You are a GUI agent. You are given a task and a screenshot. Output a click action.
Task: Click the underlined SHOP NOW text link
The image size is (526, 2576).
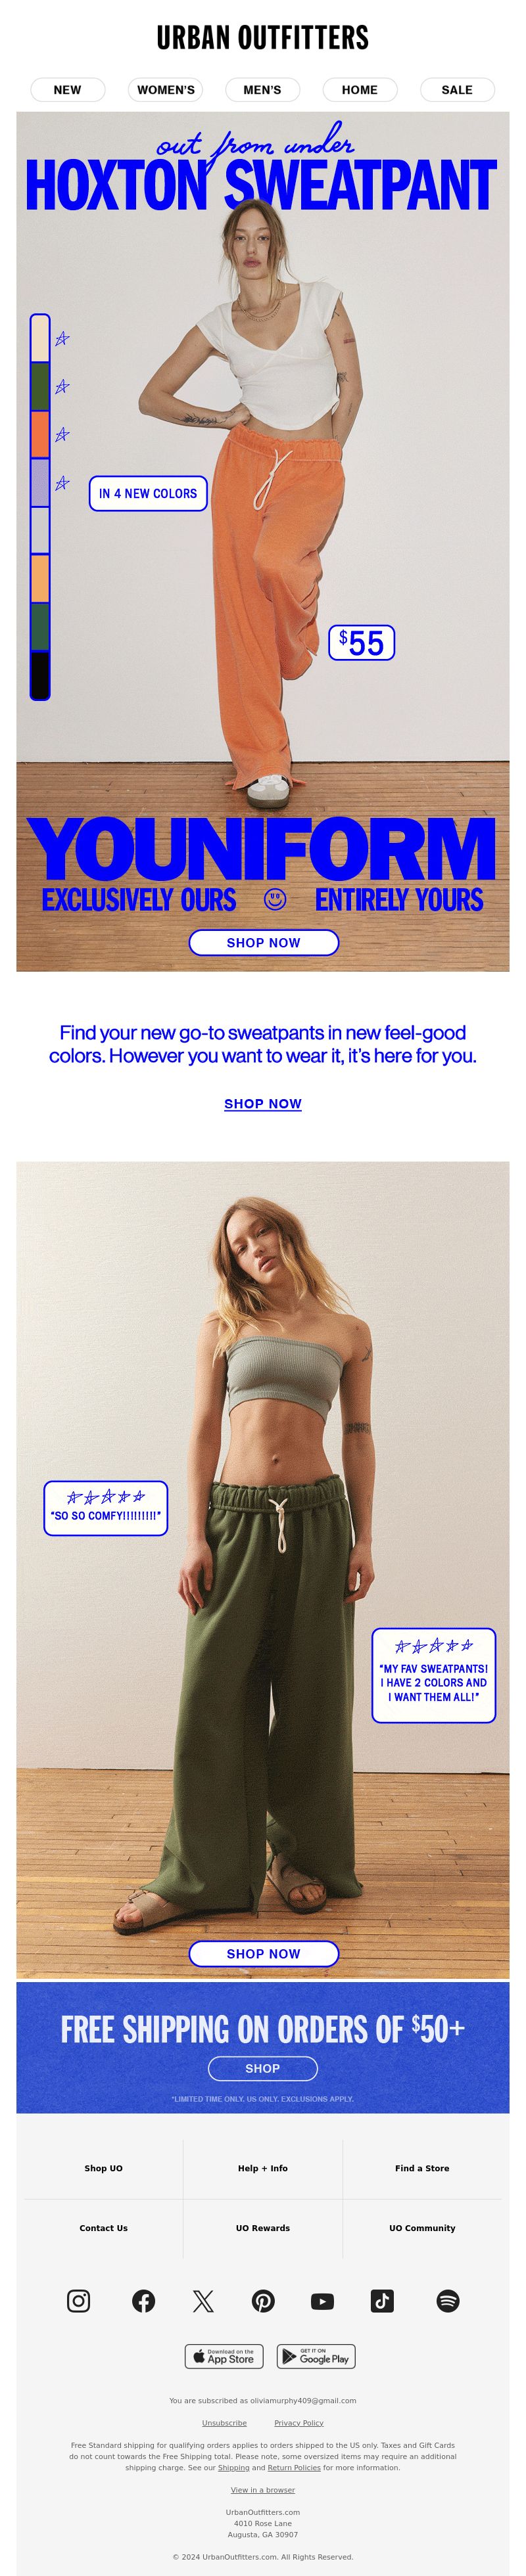[263, 1103]
